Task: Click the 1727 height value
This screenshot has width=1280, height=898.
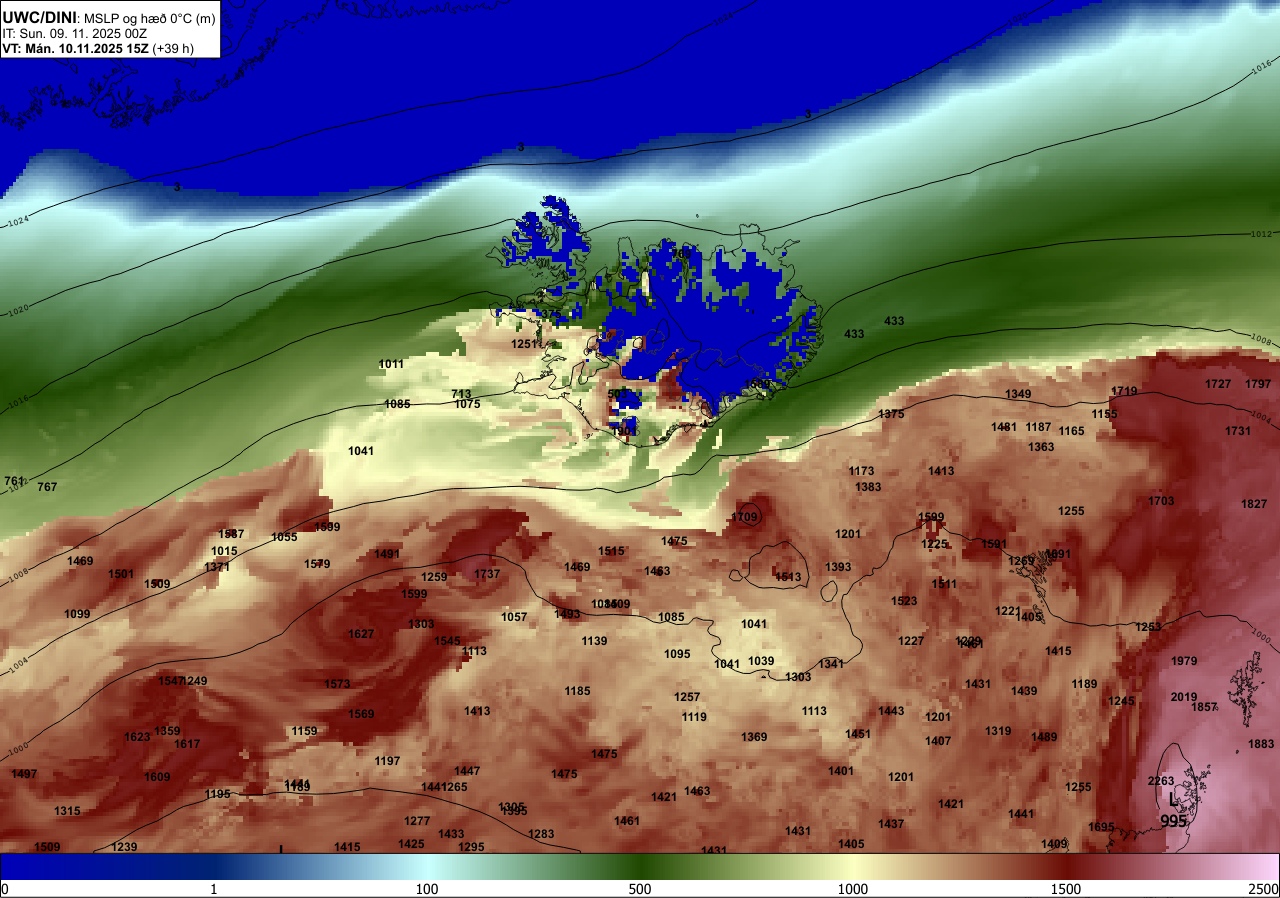Action: tap(1218, 384)
